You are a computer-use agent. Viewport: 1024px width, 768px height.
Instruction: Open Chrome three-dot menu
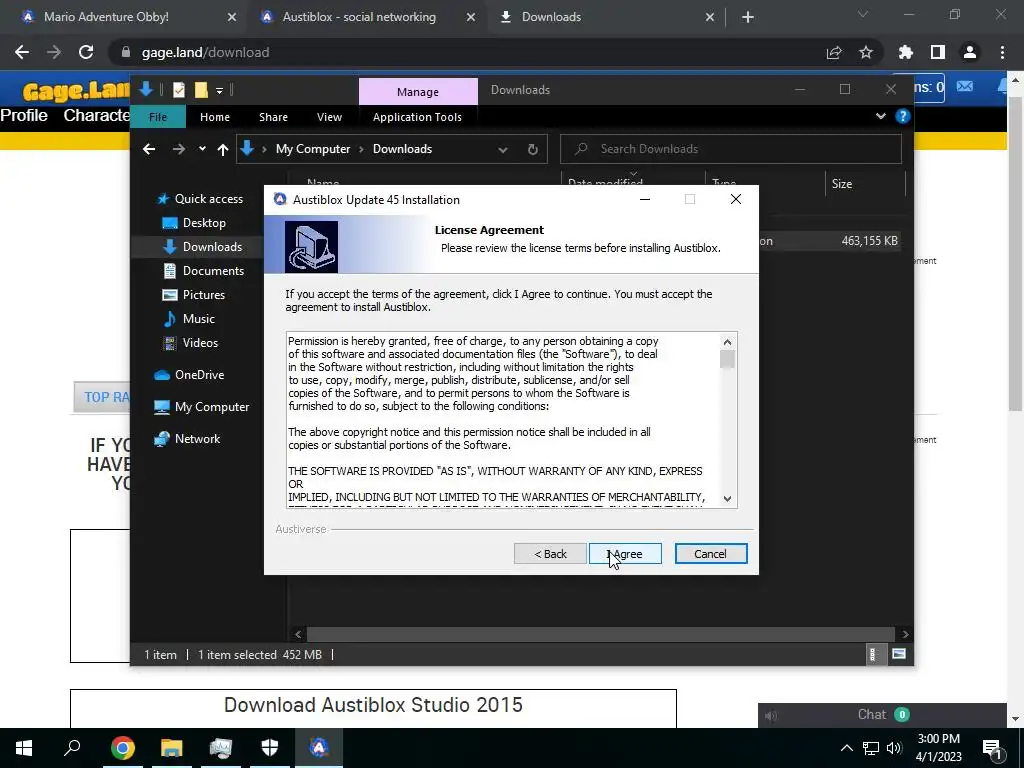[1002, 52]
